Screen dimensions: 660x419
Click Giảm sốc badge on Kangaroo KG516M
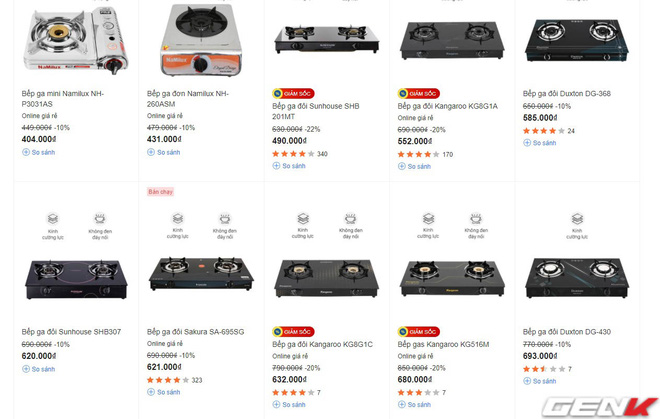(419, 332)
